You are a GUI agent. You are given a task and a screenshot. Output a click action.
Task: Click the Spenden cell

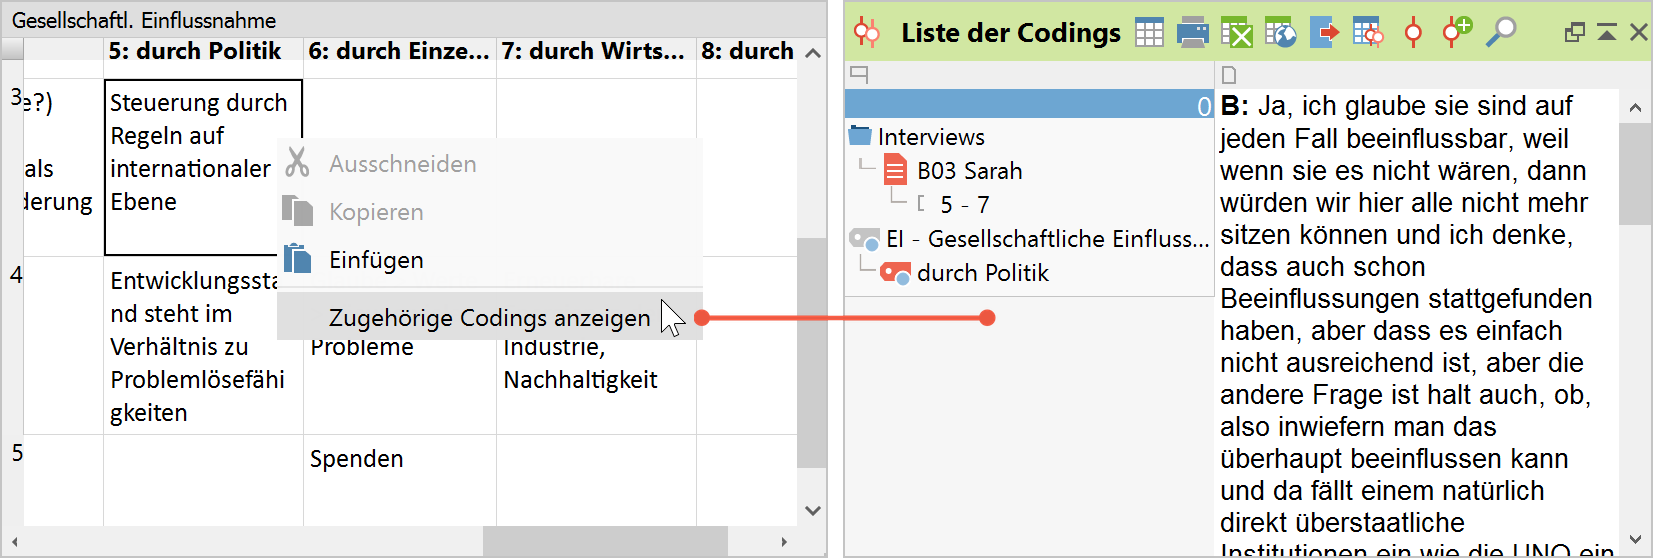[399, 480]
